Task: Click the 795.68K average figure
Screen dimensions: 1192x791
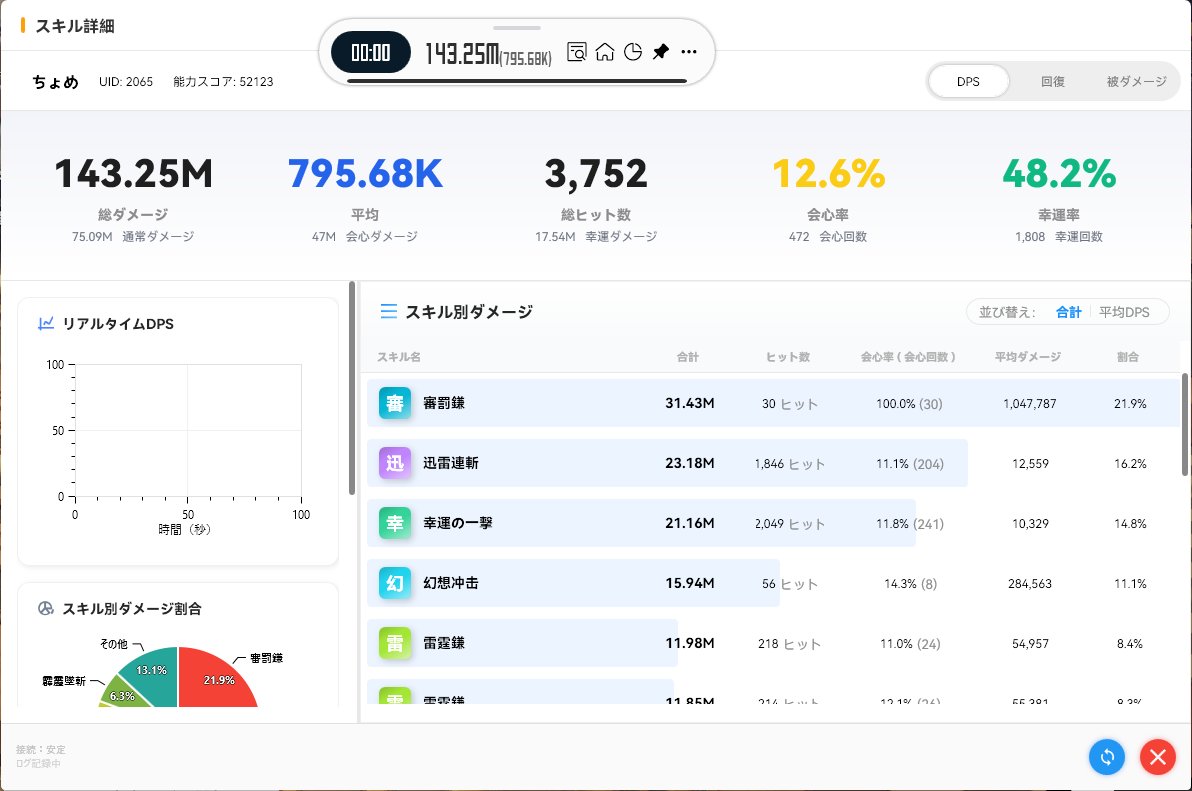Action: tap(365, 174)
